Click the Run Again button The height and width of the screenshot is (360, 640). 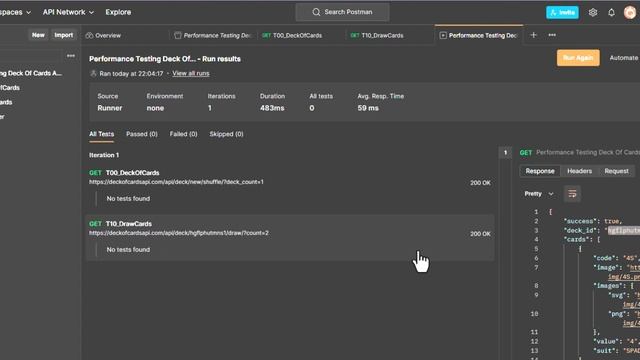tap(578, 58)
